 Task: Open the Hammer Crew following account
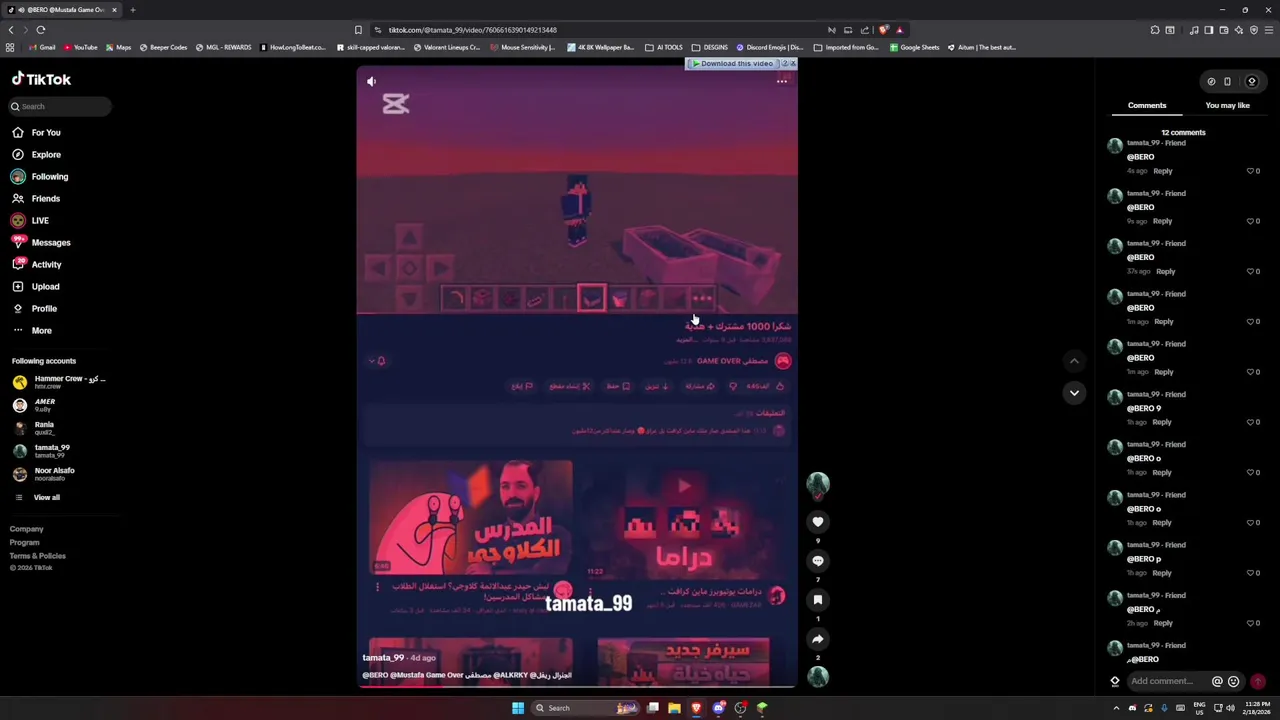click(x=60, y=382)
